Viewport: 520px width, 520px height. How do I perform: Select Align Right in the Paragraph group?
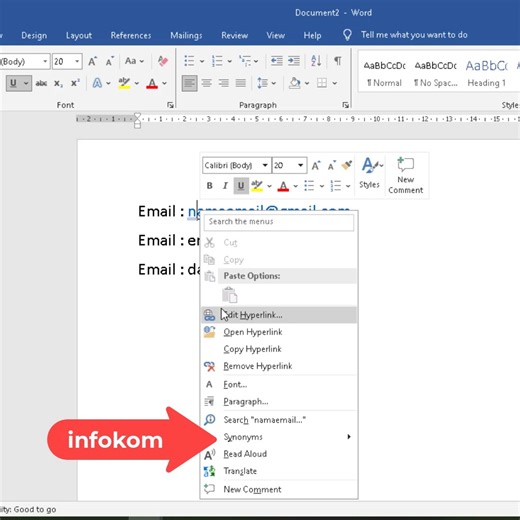(224, 83)
